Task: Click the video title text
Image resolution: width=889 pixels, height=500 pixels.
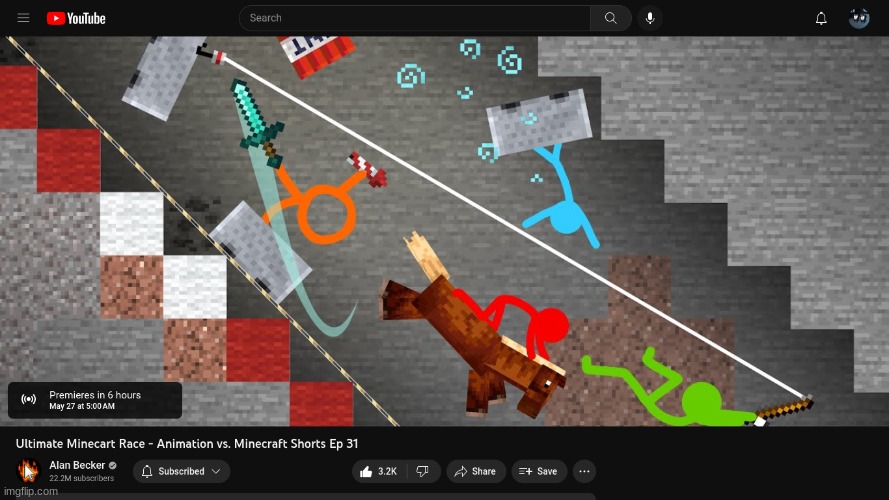Action: pyautogui.click(x=187, y=443)
